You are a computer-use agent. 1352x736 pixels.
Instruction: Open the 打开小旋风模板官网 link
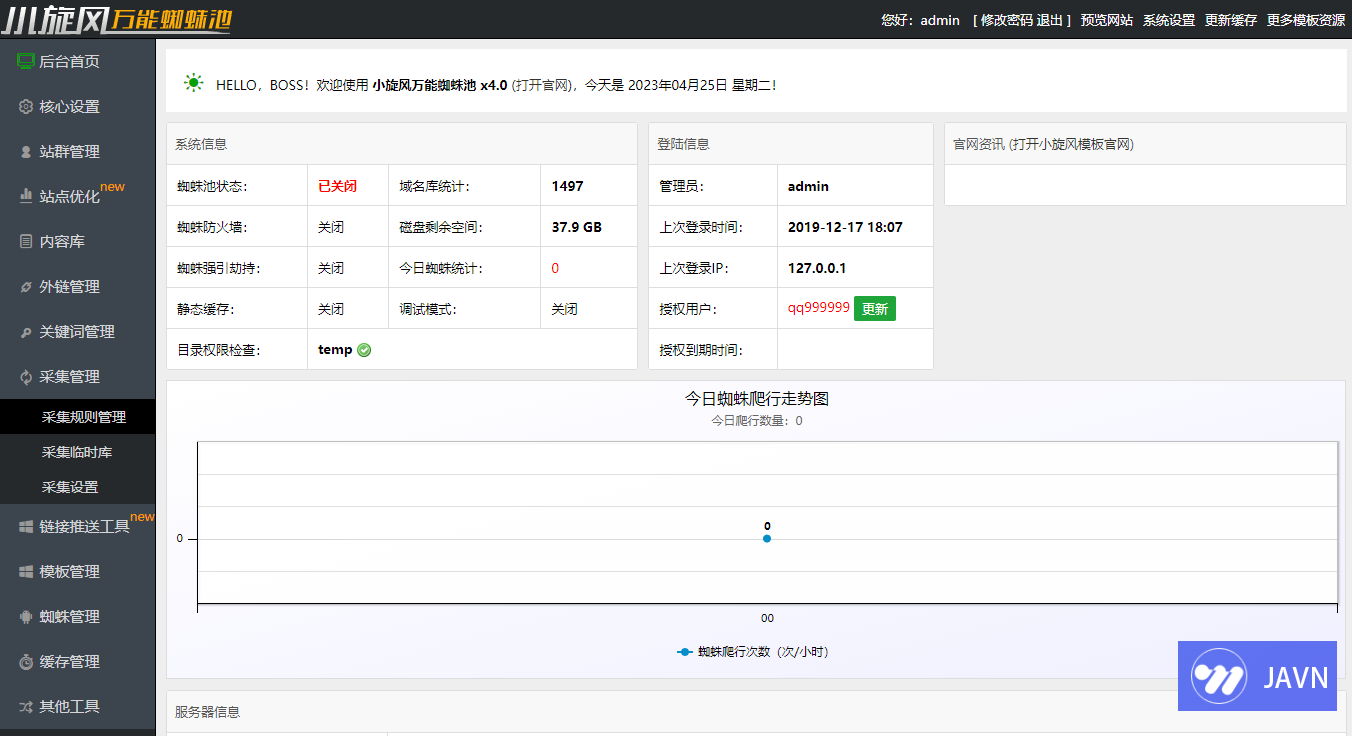1071,144
